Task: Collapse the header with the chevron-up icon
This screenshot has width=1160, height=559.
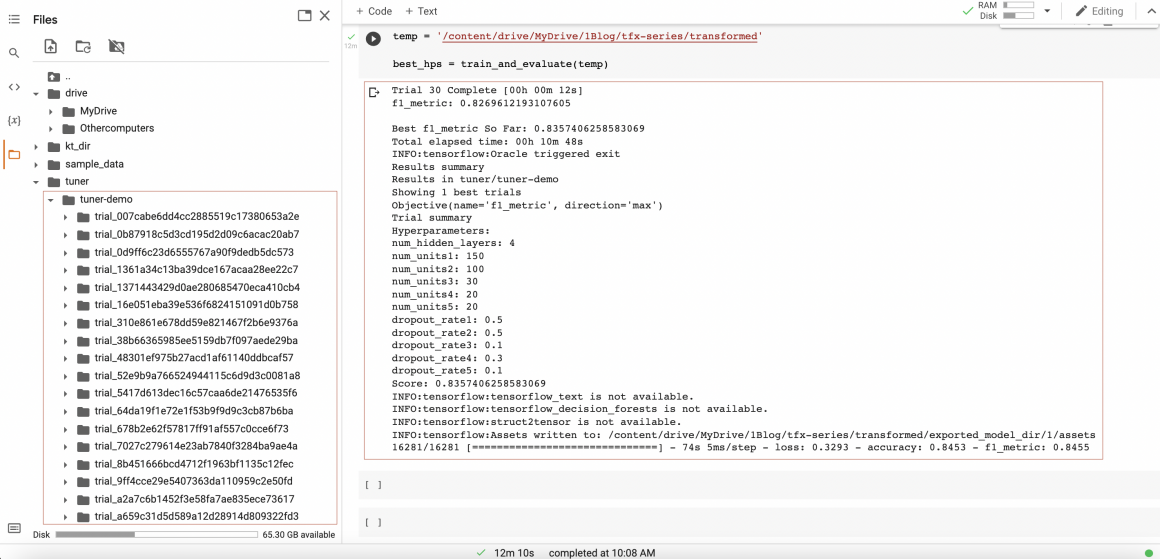Action: coord(1150,11)
